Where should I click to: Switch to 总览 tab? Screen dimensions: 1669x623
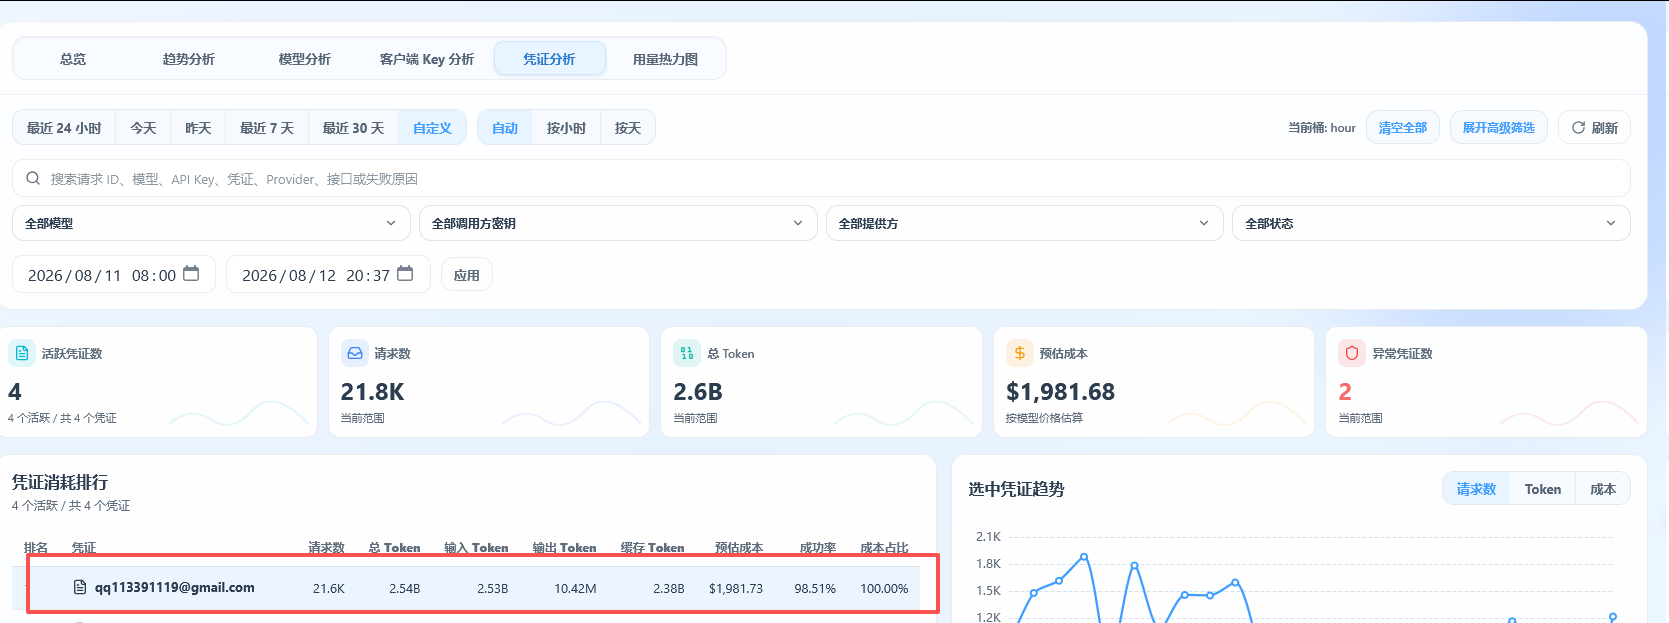[x=73, y=59]
